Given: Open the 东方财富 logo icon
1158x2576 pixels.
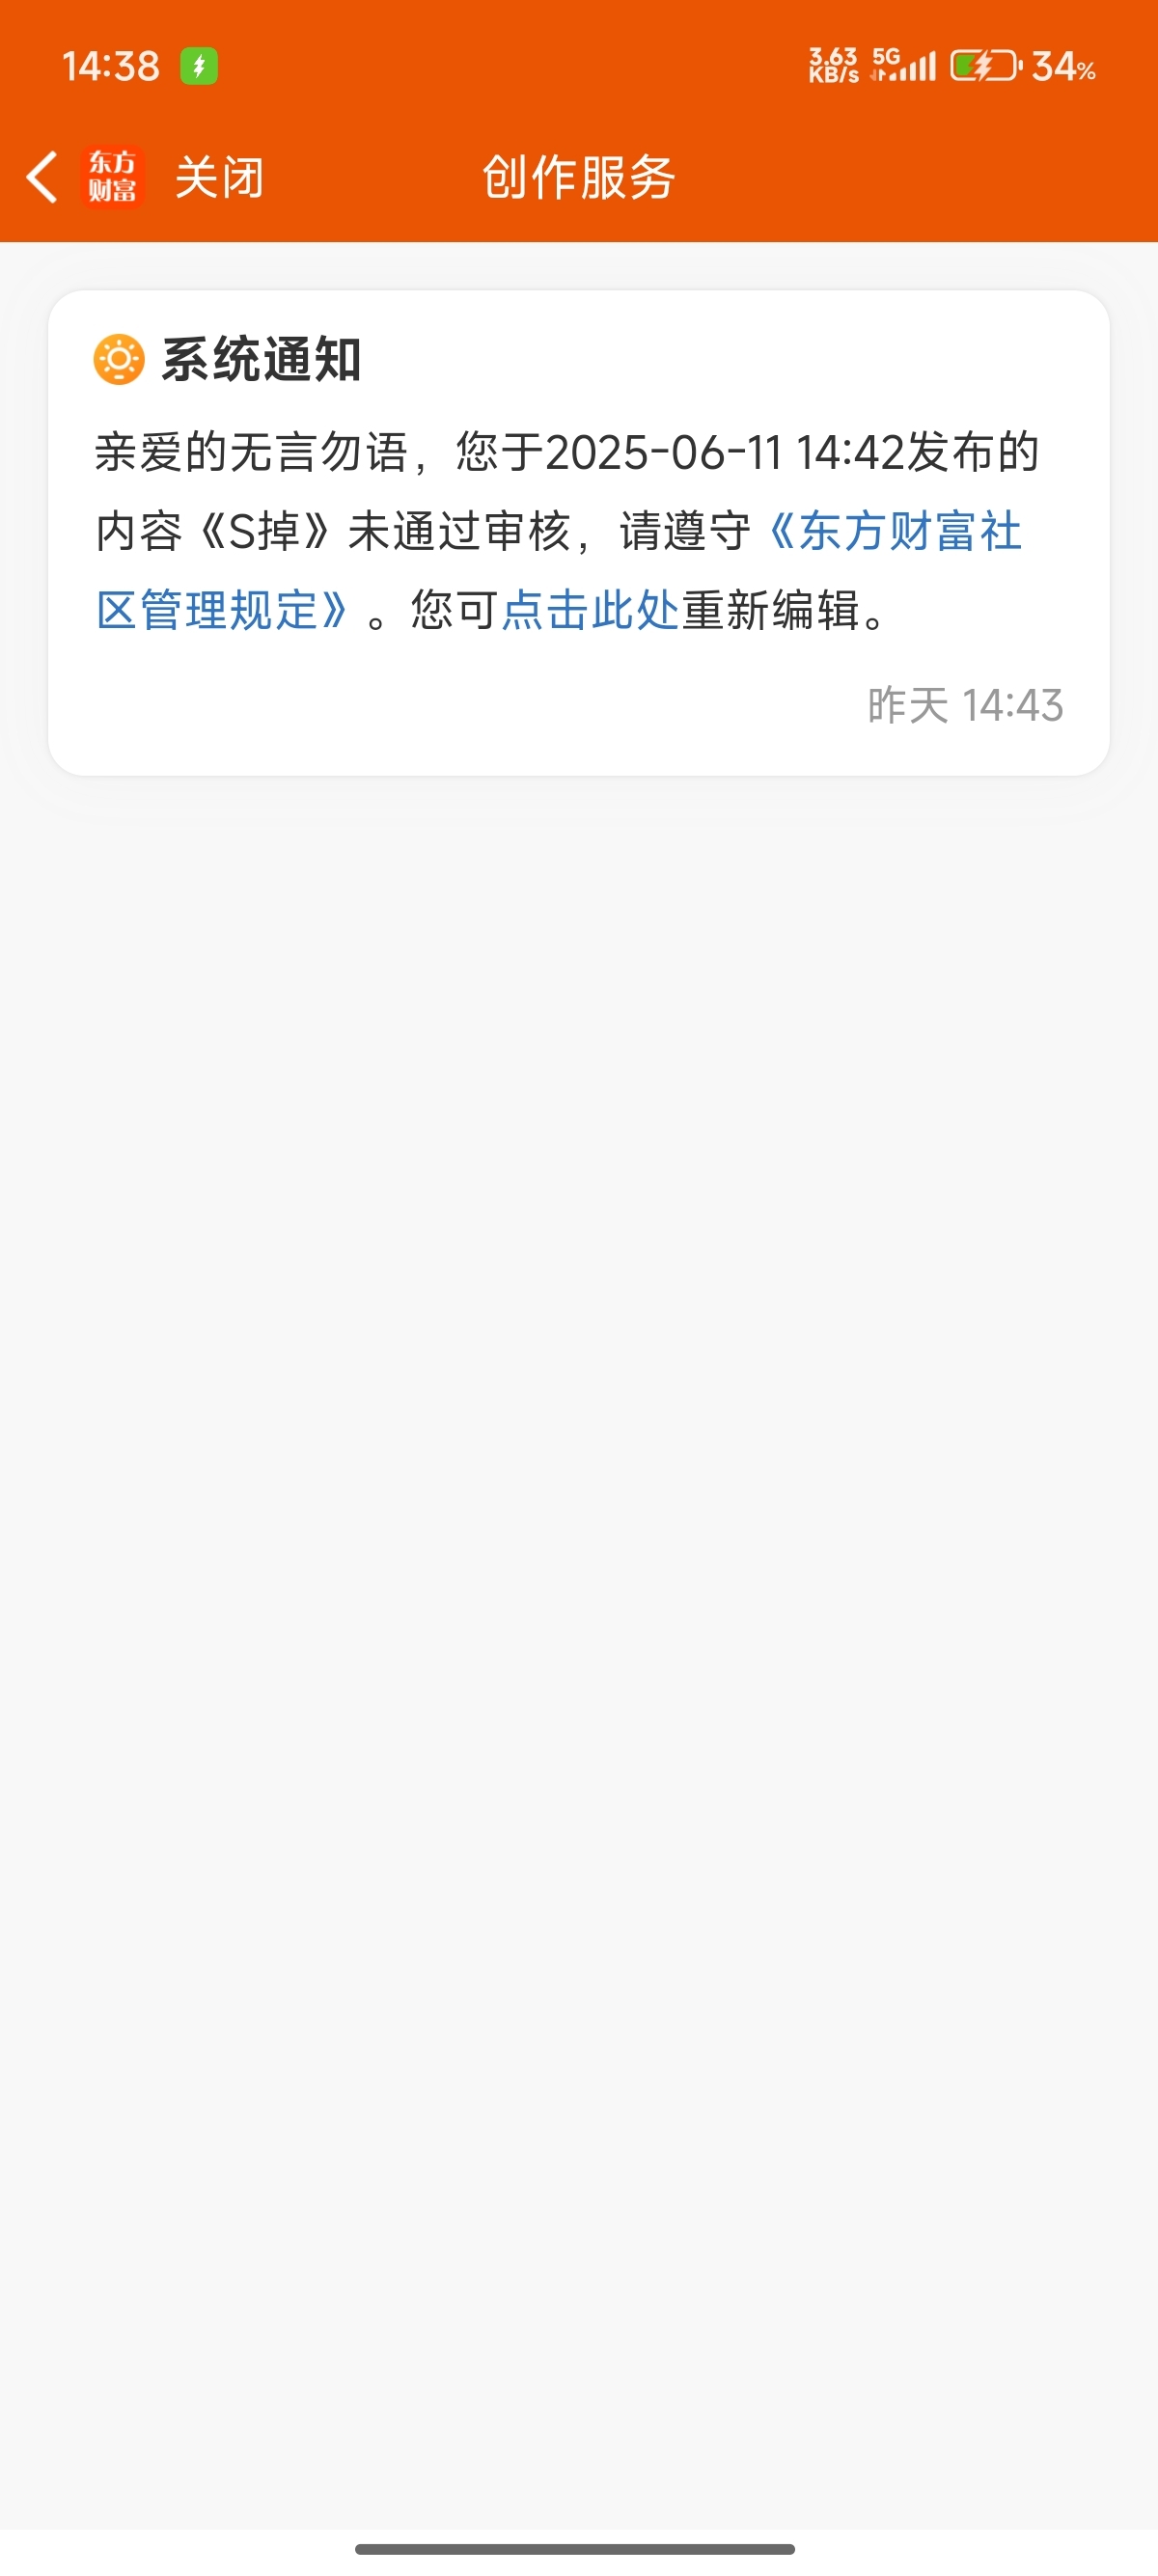Looking at the screenshot, I should coord(112,177).
